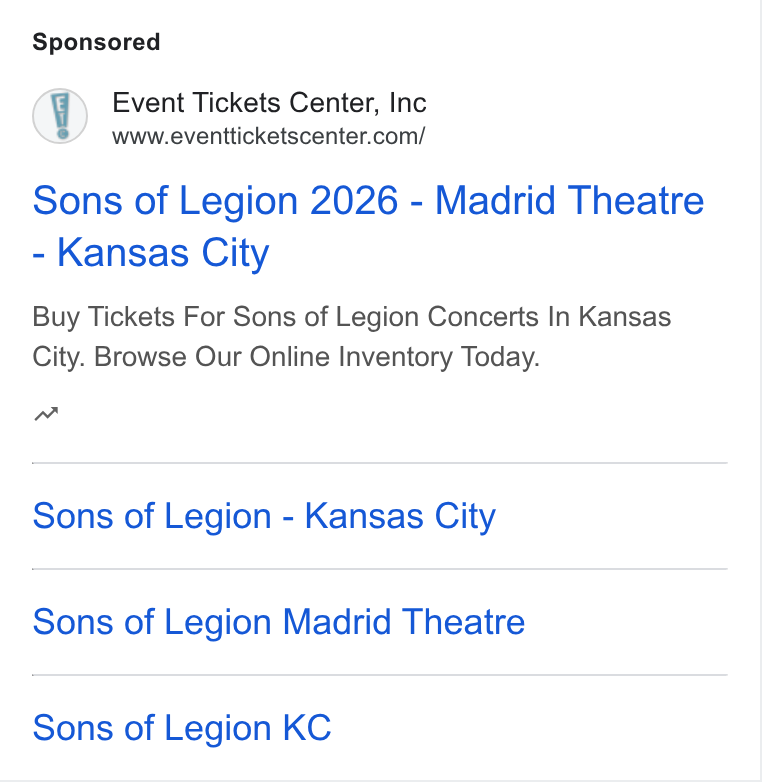Click the divider above Sons of Legion - Kansas City
Image resolution: width=762 pixels, height=782 pixels.
pos(380,463)
